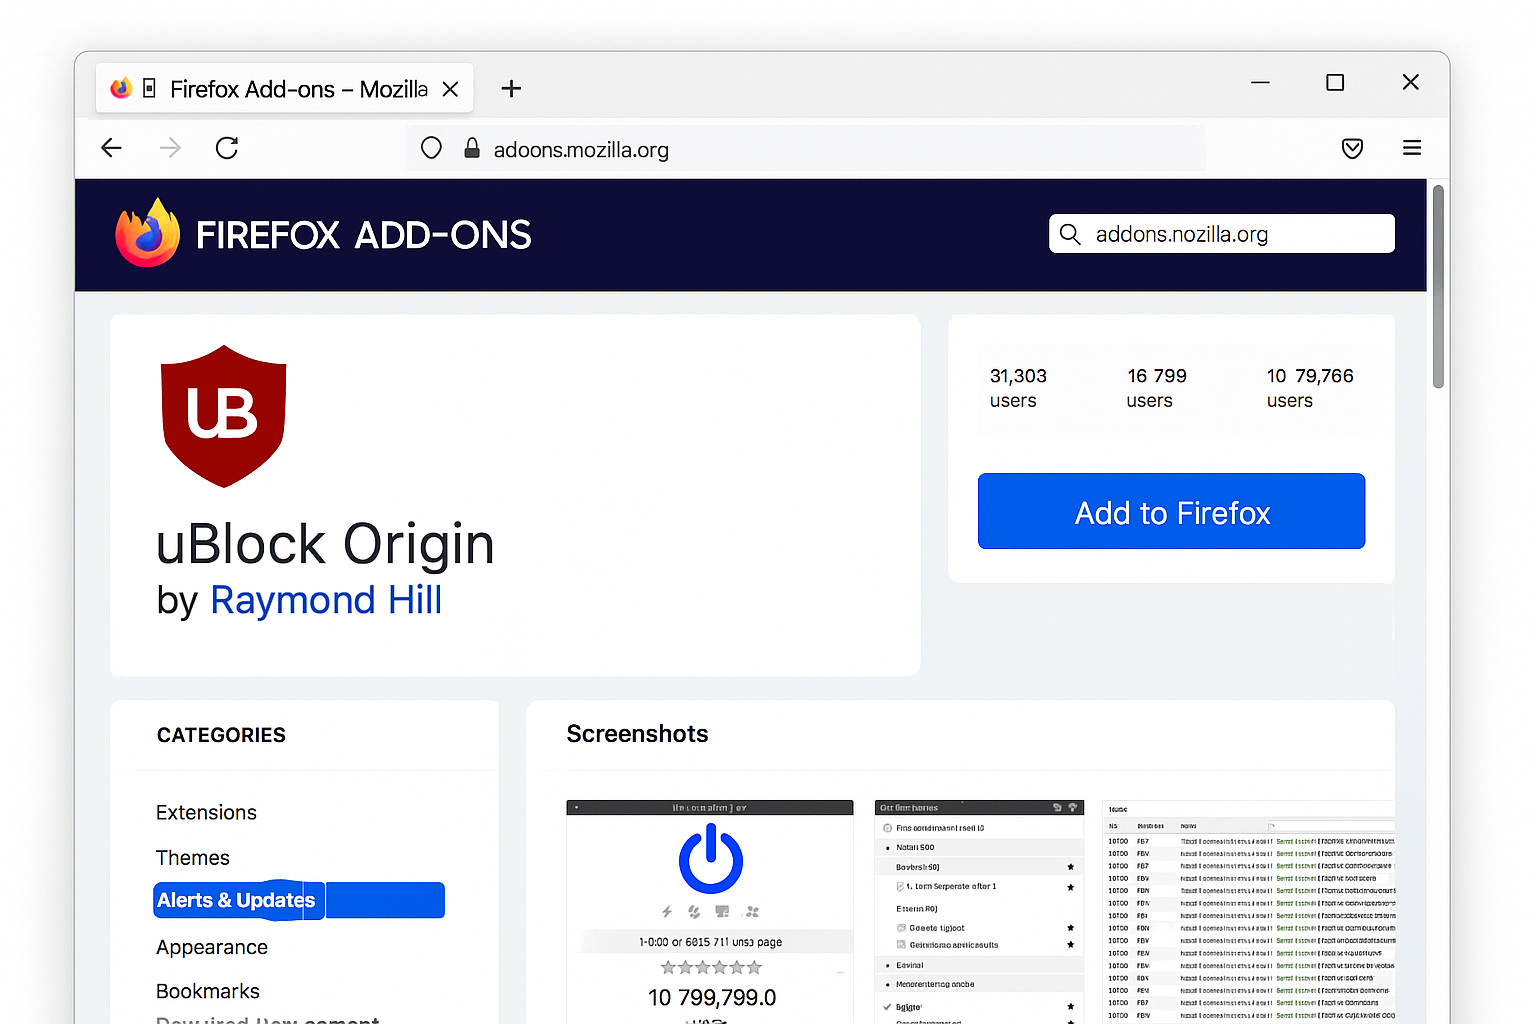Click the Firefox logo in the header

(x=148, y=233)
